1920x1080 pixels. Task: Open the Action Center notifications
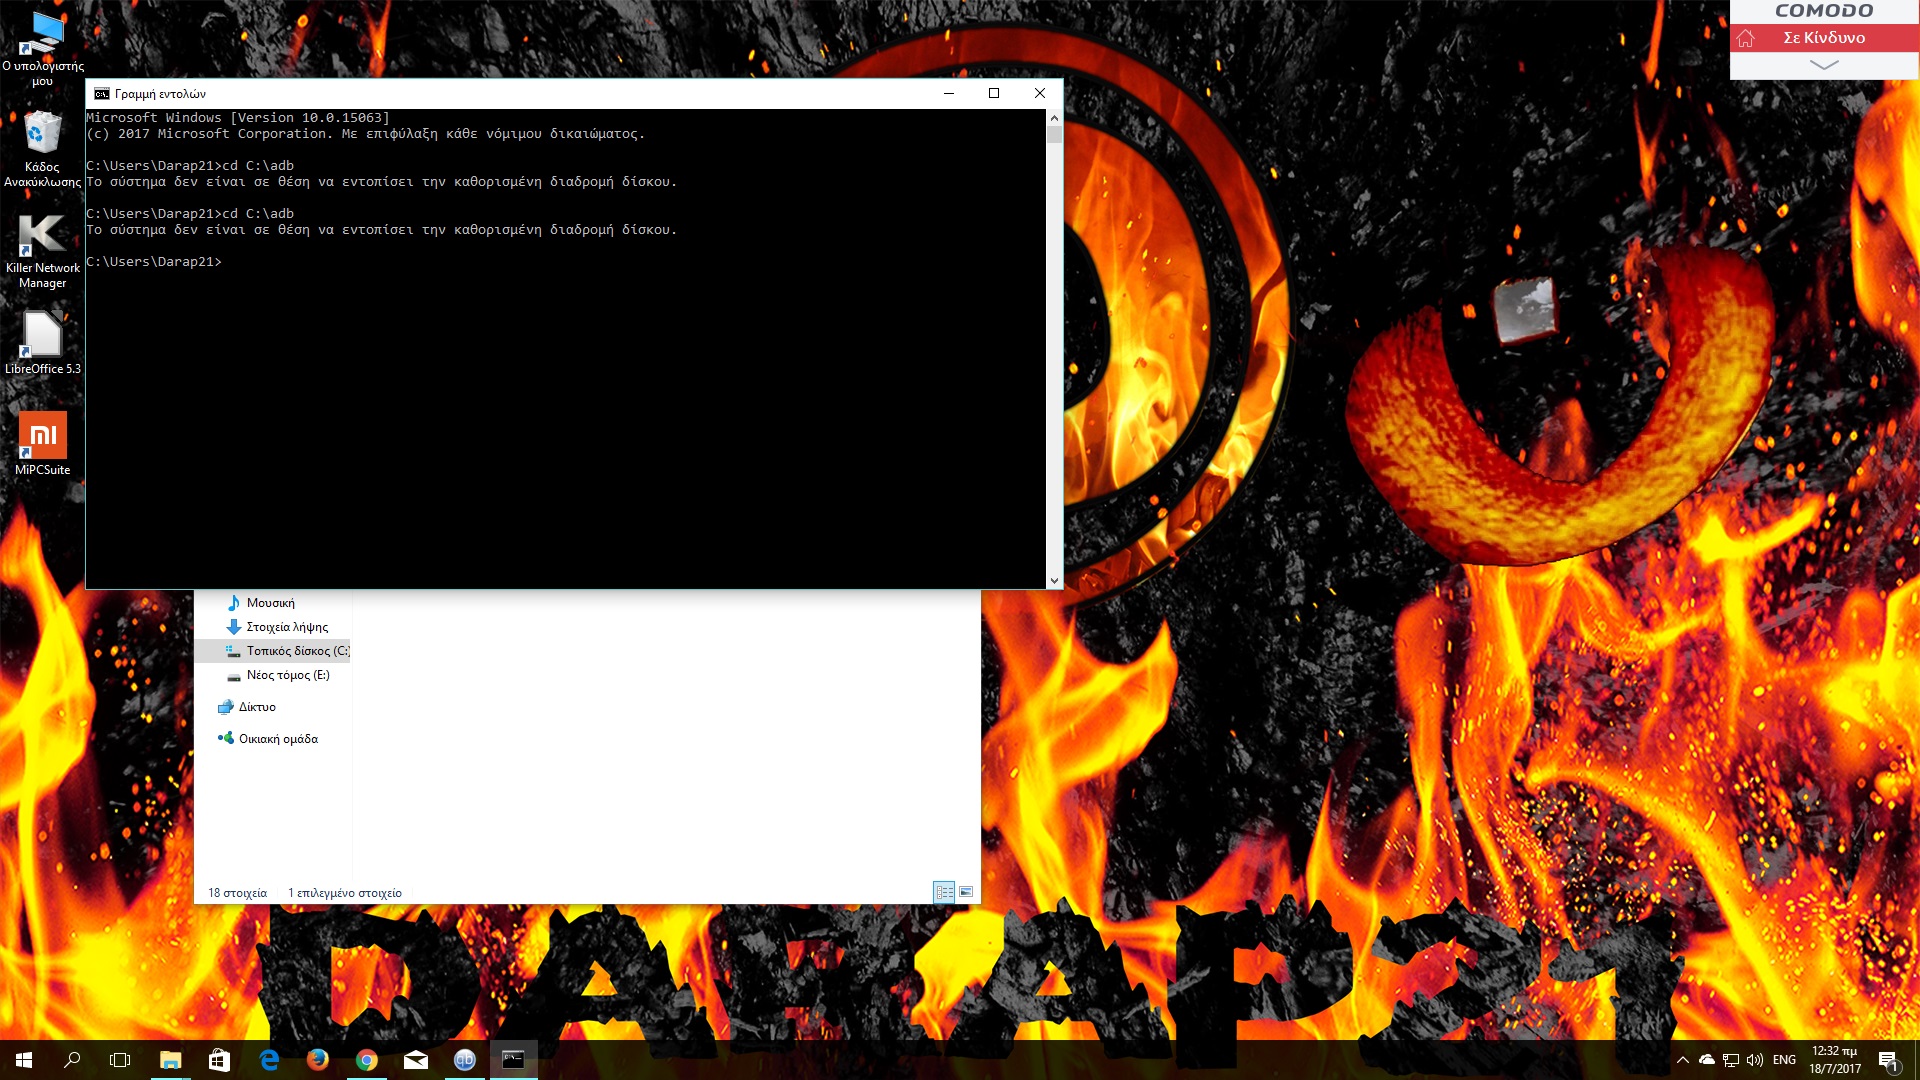(x=1888, y=1060)
